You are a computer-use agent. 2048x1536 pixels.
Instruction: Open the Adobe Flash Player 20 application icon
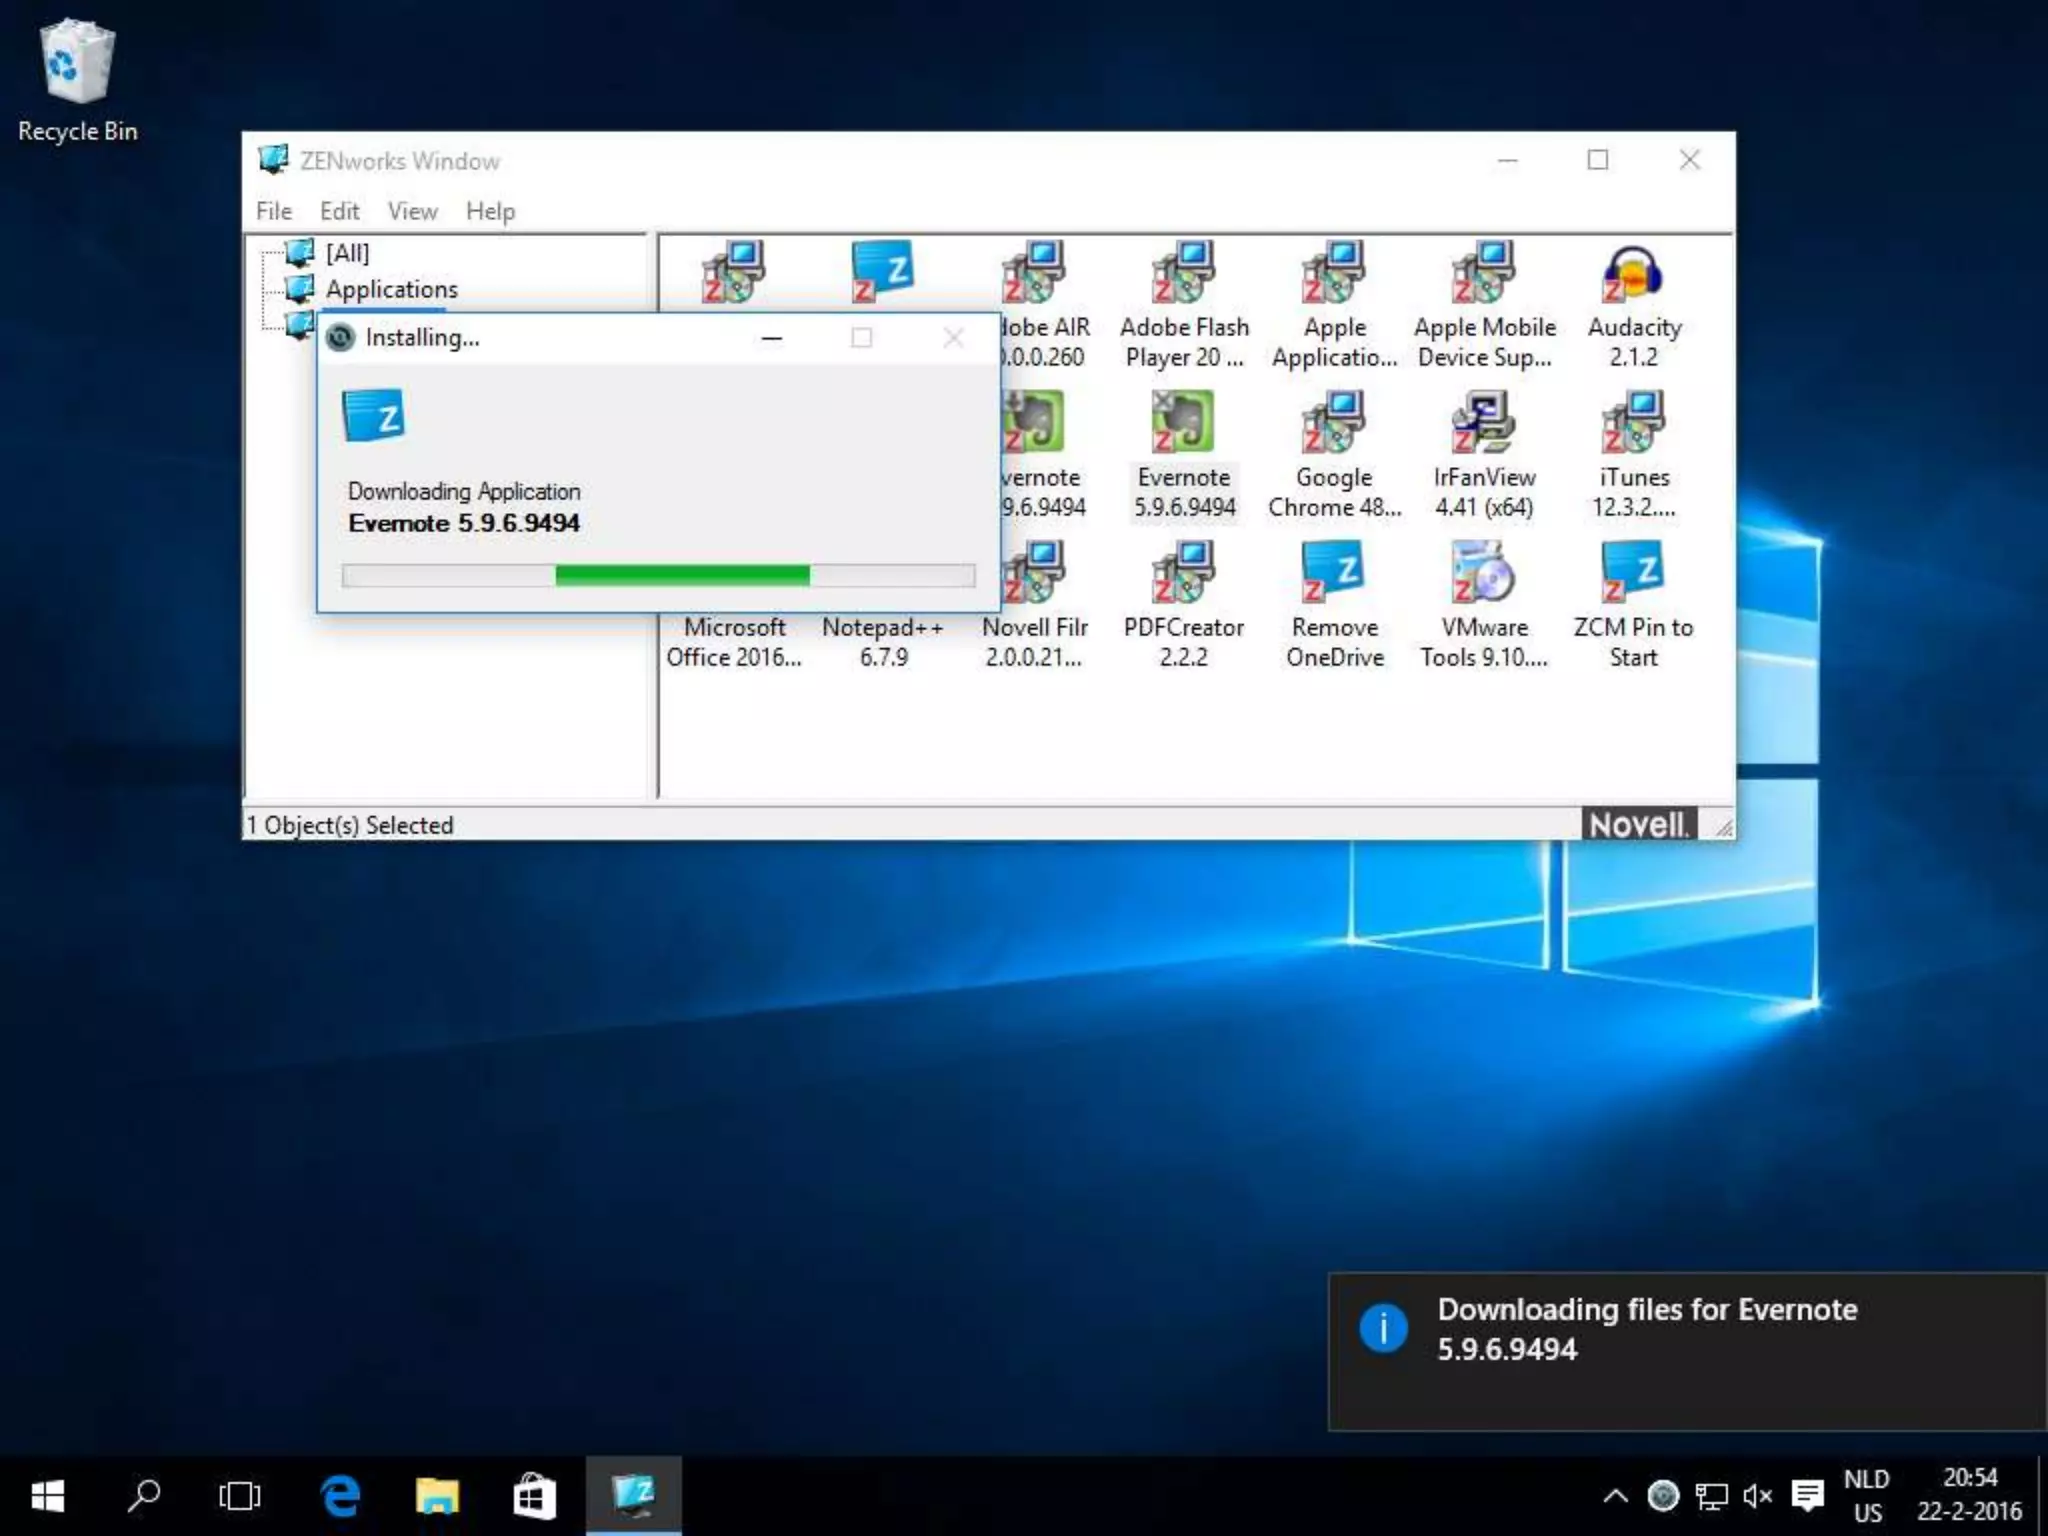[1184, 272]
